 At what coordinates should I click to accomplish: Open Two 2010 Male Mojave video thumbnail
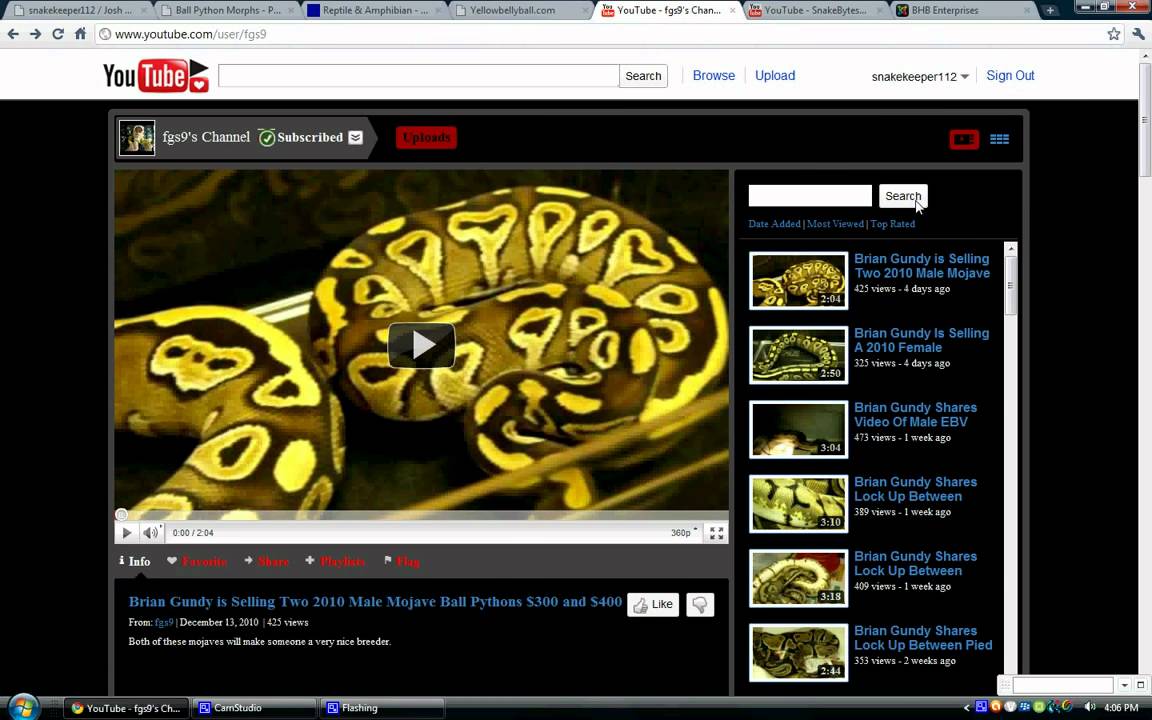click(x=799, y=281)
